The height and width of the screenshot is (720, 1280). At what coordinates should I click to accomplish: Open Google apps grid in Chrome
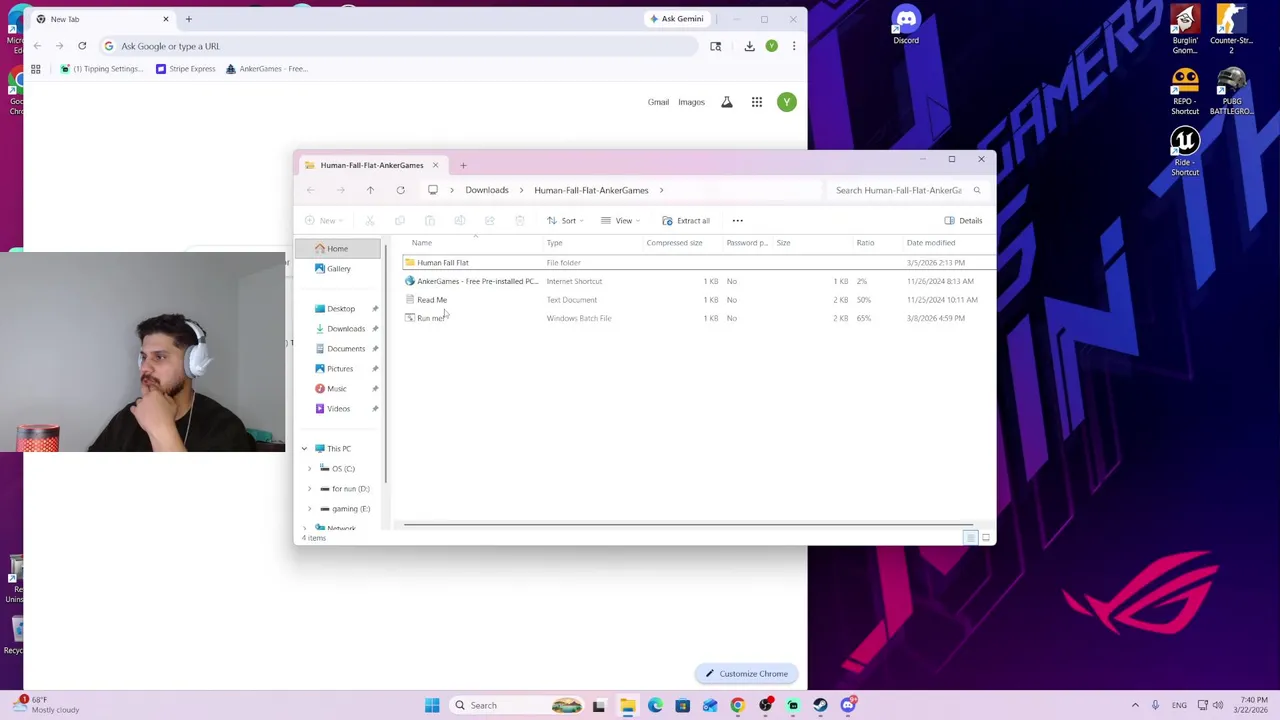[757, 102]
